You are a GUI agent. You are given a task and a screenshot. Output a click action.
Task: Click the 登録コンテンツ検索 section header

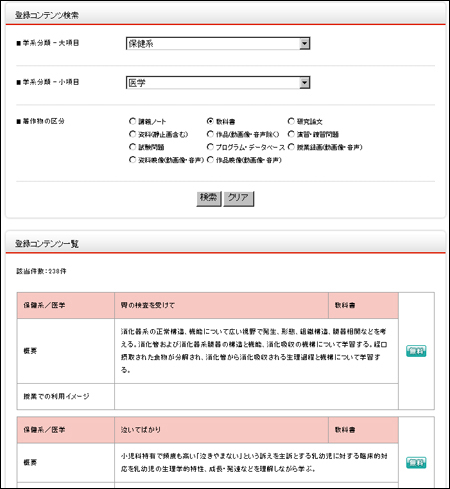pyautogui.click(x=47, y=15)
